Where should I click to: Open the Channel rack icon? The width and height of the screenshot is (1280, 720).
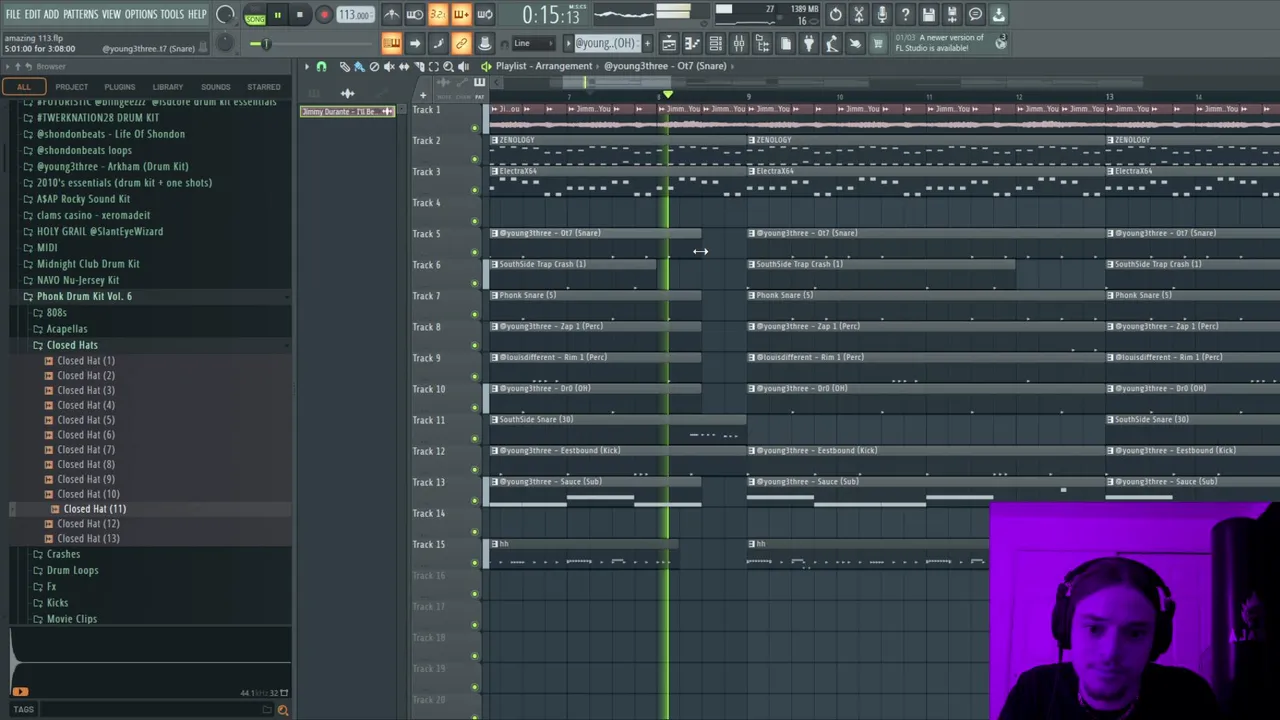[715, 43]
